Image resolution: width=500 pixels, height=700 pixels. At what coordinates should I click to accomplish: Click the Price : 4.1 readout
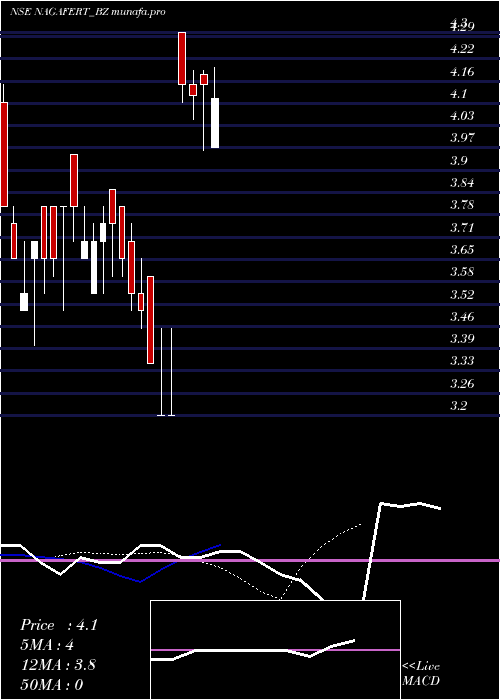(x=58, y=625)
